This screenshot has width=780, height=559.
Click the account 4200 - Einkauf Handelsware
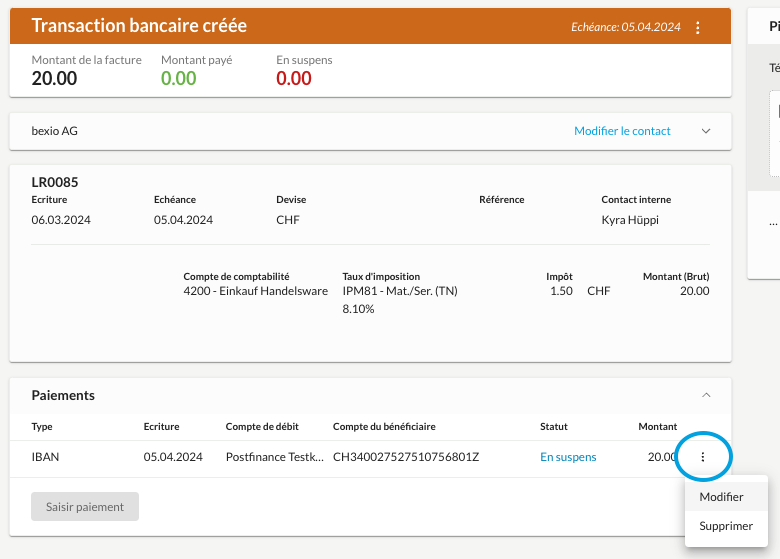[256, 291]
